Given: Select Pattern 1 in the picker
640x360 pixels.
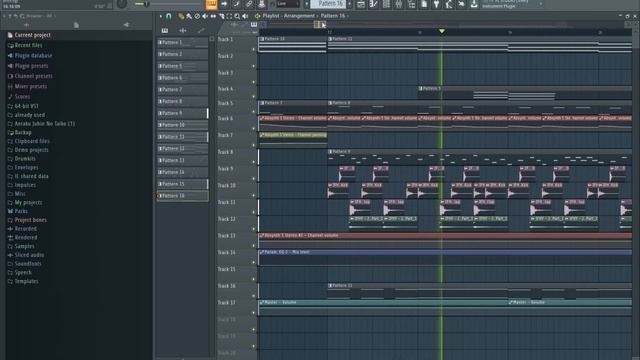Looking at the screenshot, I should coord(182,42).
